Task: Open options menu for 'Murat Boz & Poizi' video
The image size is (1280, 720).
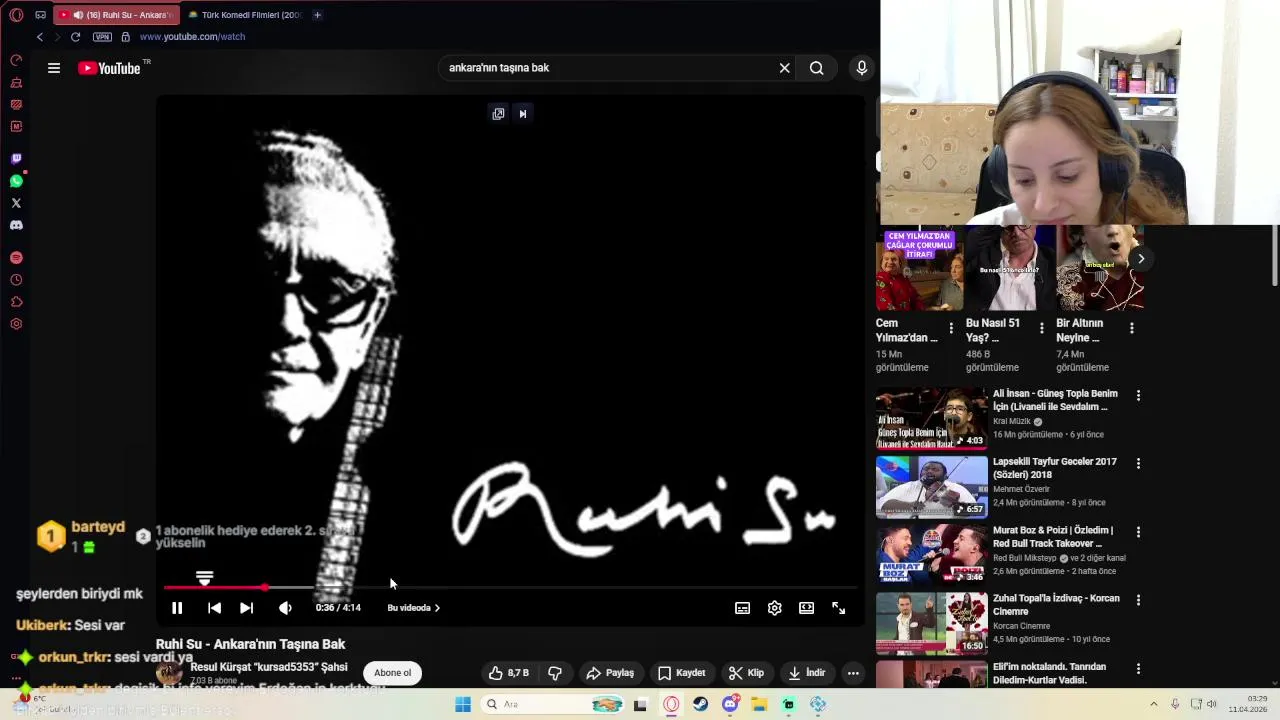Action: tap(1138, 532)
